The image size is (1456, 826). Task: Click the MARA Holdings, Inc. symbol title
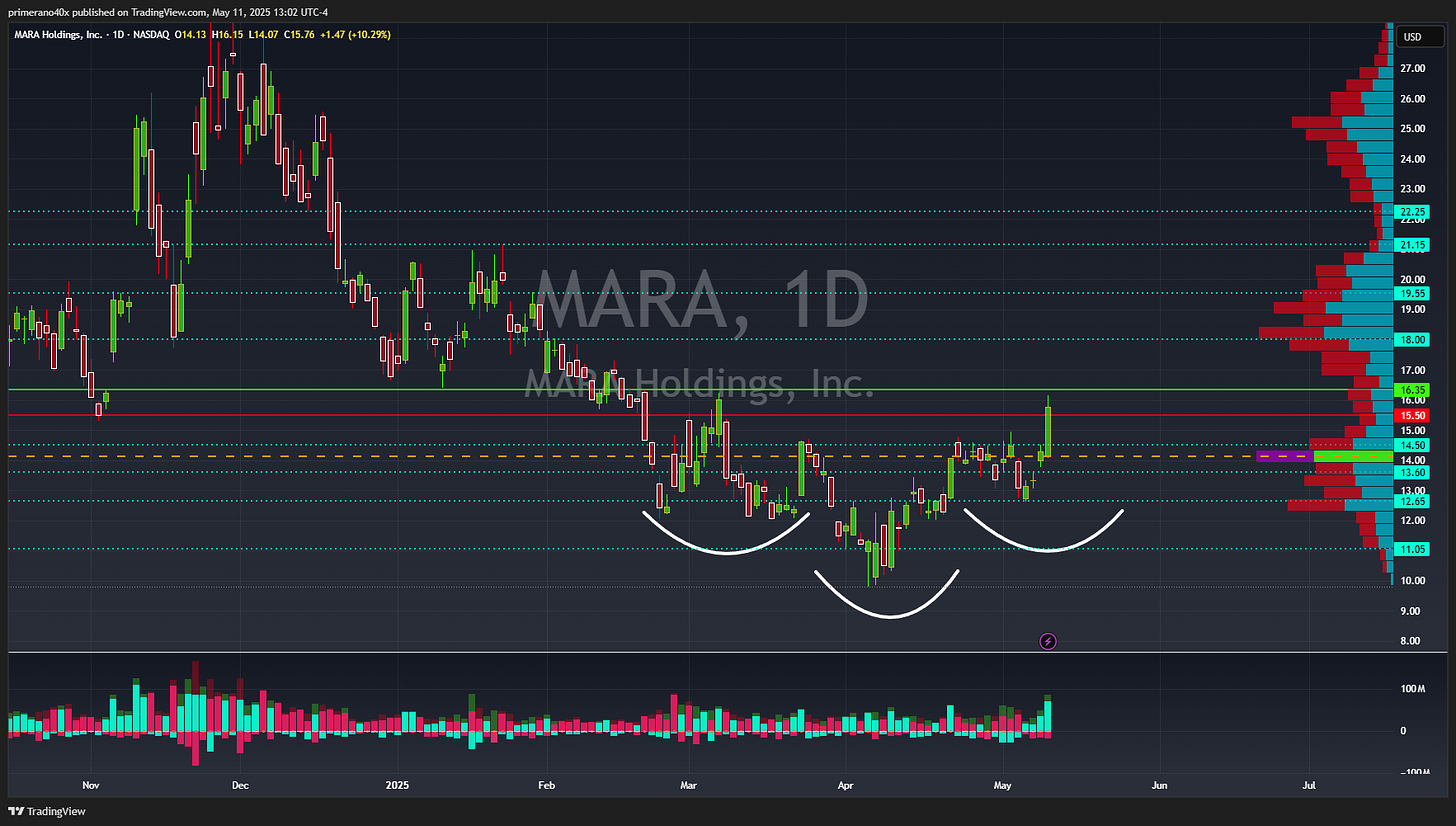56,35
